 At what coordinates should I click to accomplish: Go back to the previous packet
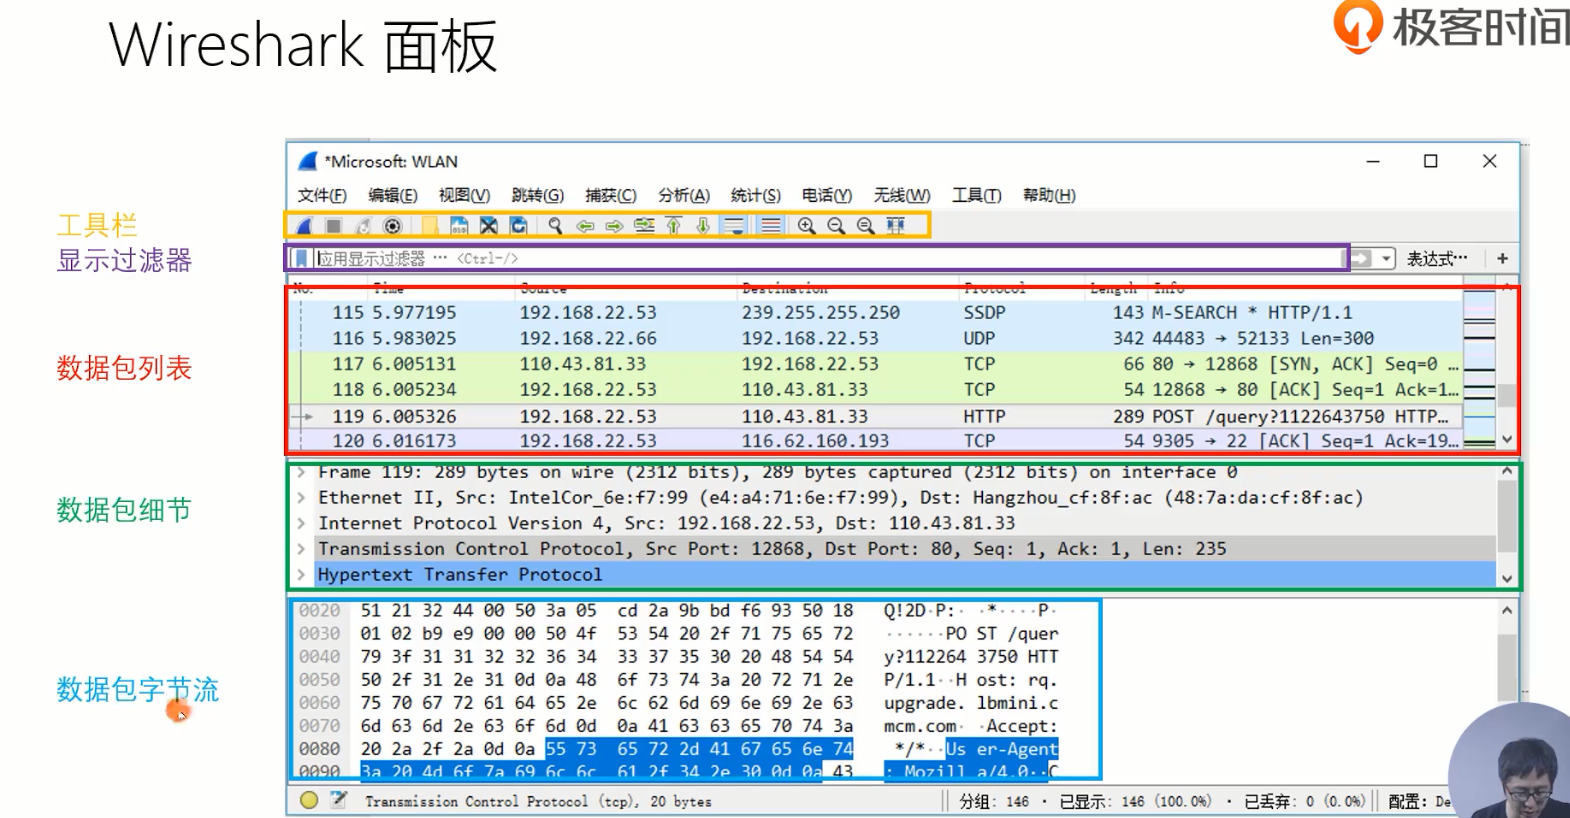(x=585, y=226)
